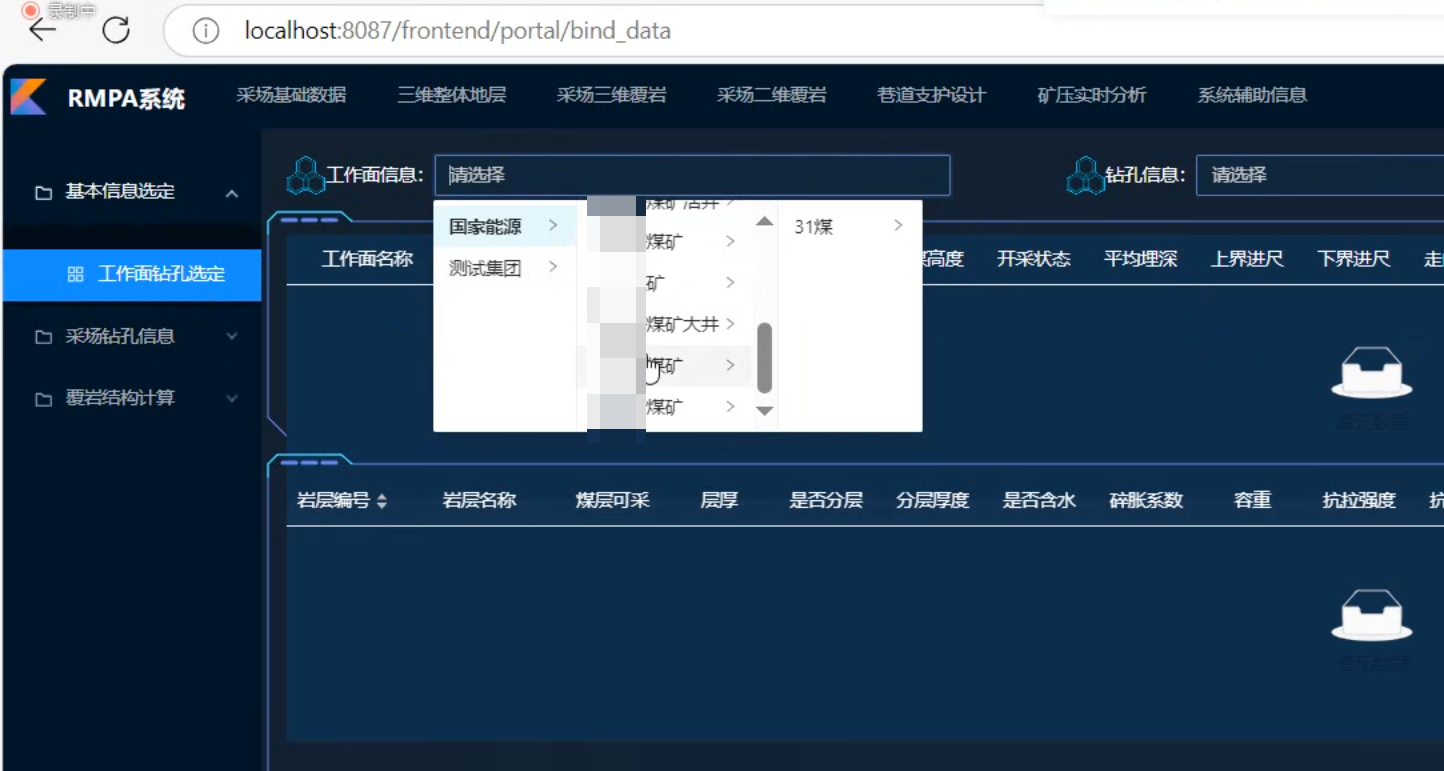Collapse 基本信息选定 with its up chevron
Image resolution: width=1444 pixels, height=771 pixels.
[232, 192]
